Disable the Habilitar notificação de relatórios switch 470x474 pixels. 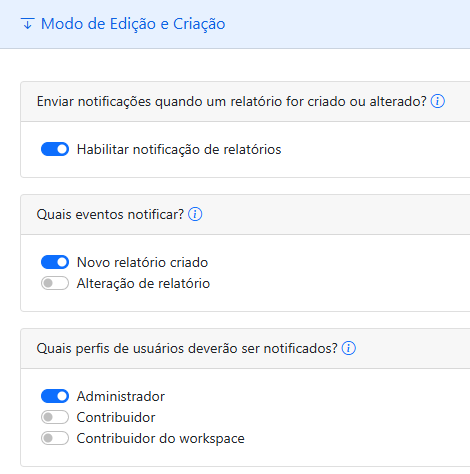coord(55,149)
